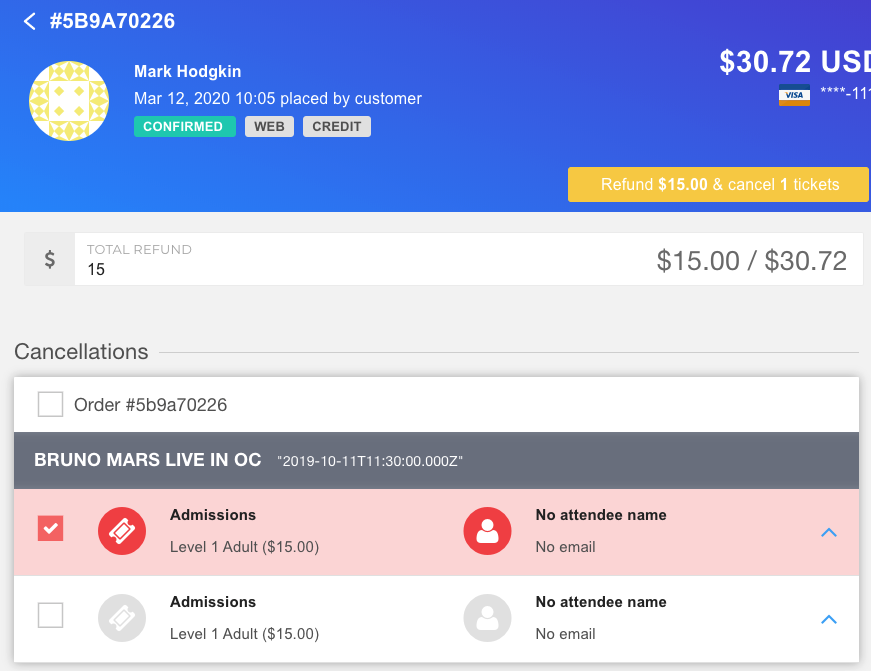The image size is (871, 671).
Task: Click Mark Hodgkin's yellow avatar
Action: [69, 101]
